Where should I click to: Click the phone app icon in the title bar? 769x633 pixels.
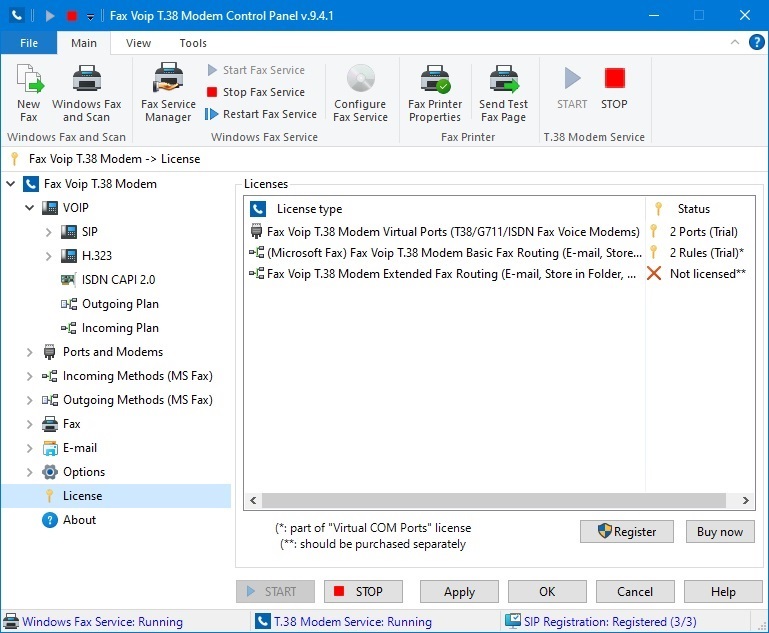[x=17, y=16]
